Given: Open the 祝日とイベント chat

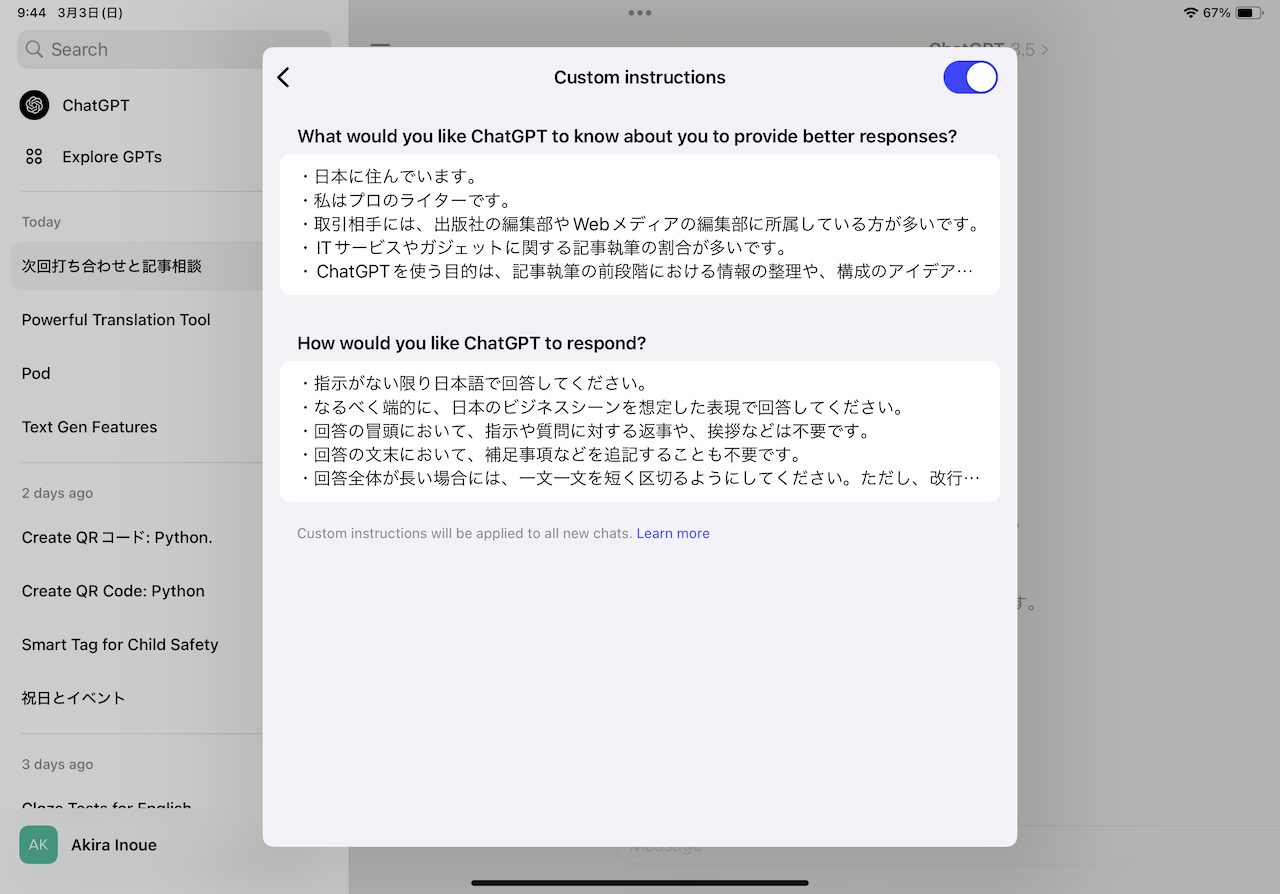Looking at the screenshot, I should [74, 698].
